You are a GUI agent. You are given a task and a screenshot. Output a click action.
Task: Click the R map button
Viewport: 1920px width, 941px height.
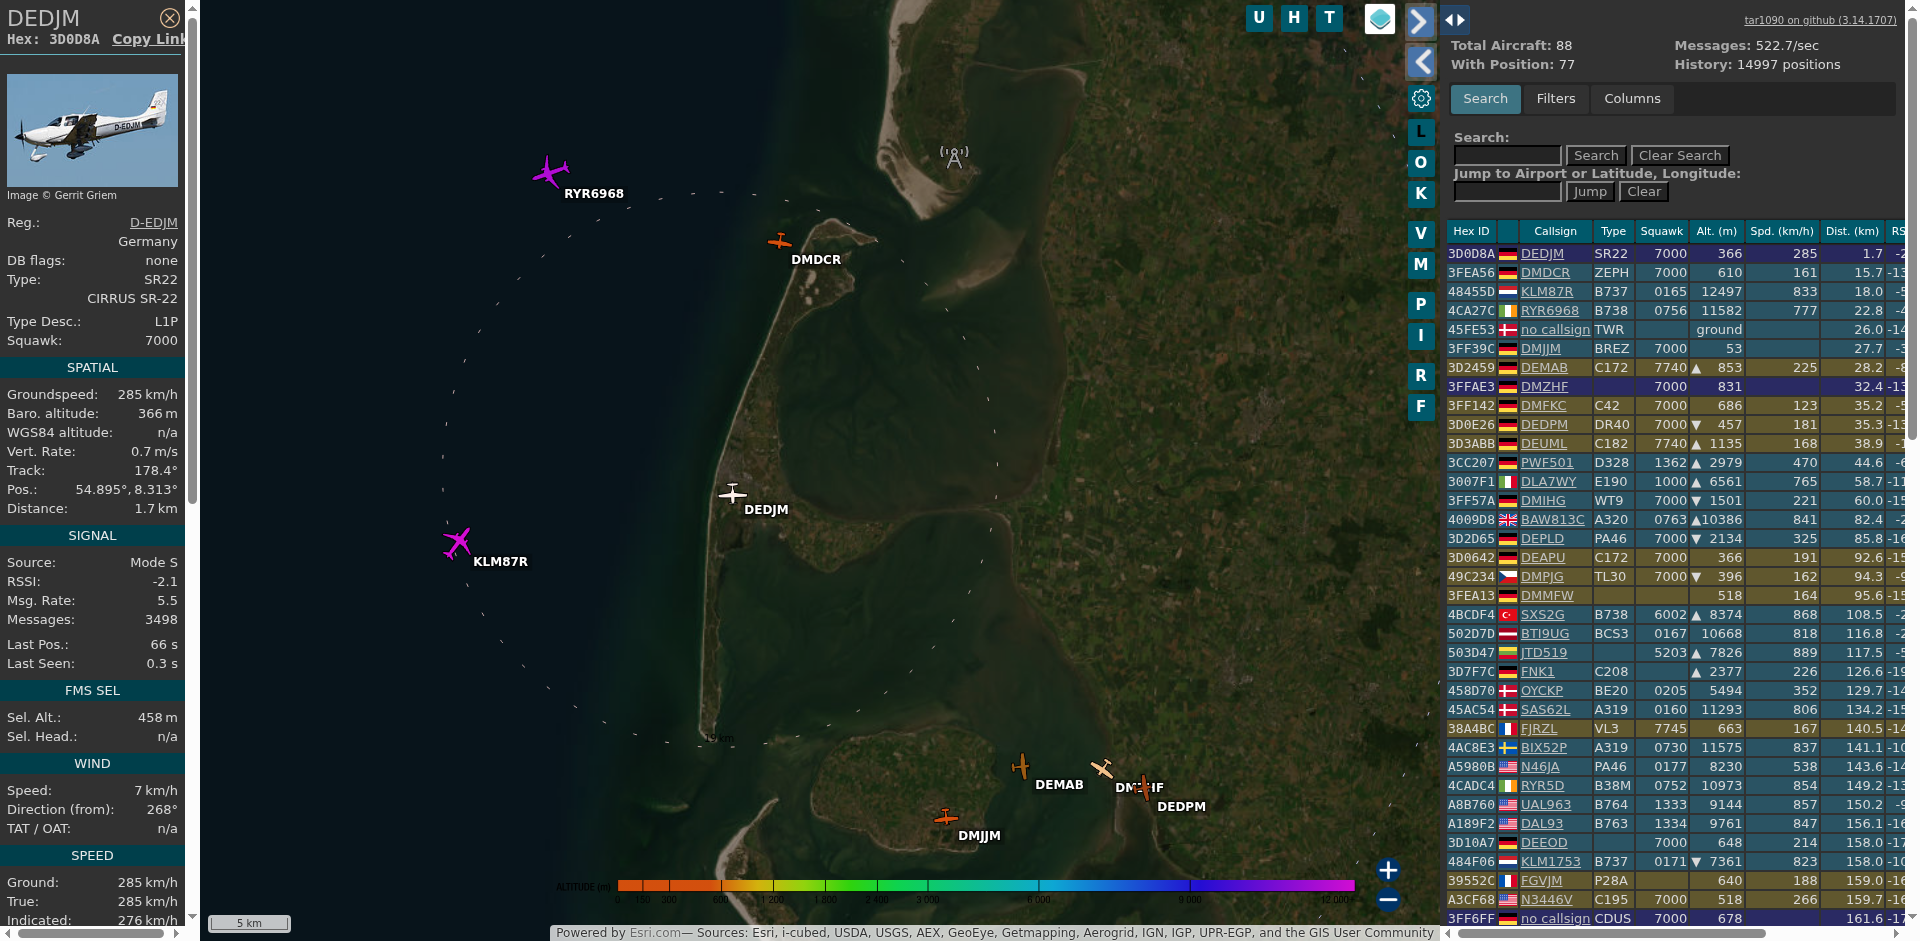click(x=1421, y=376)
